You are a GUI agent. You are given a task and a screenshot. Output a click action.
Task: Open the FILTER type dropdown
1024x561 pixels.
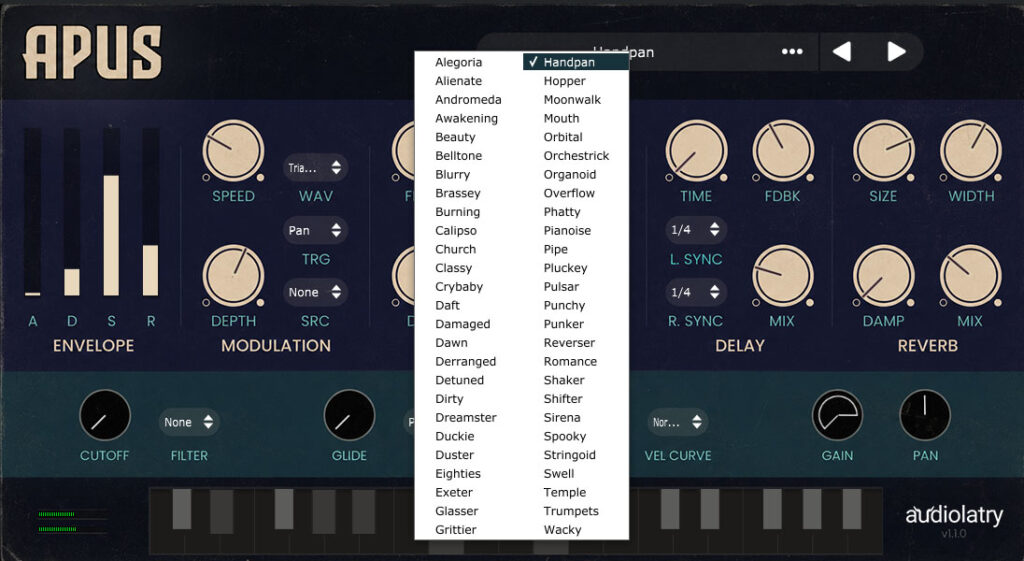point(189,422)
